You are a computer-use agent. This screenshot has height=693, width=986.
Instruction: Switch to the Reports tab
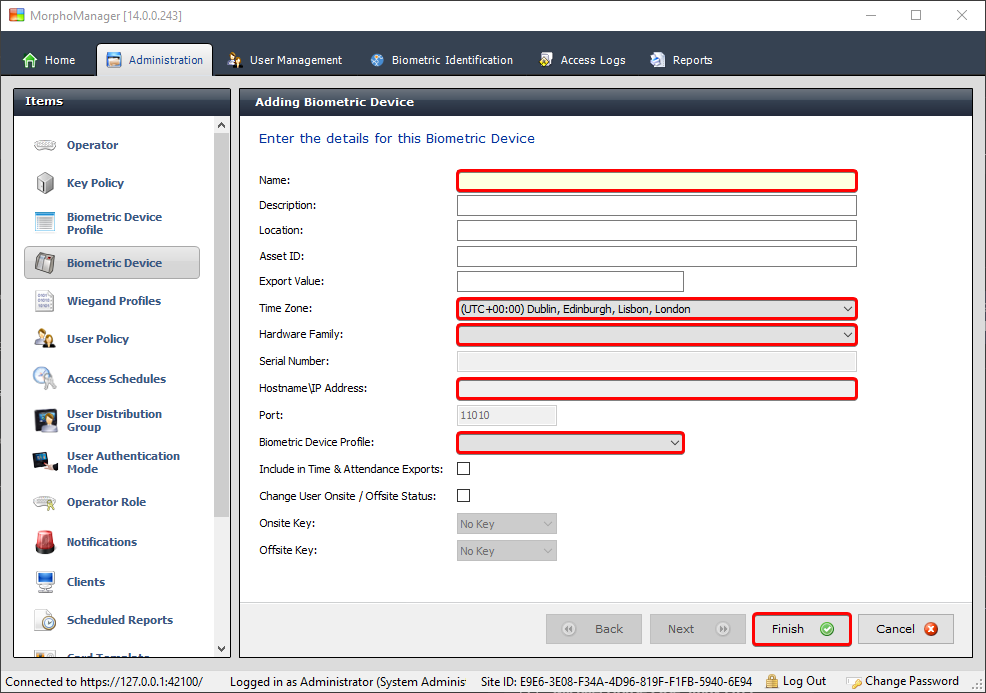coord(682,60)
